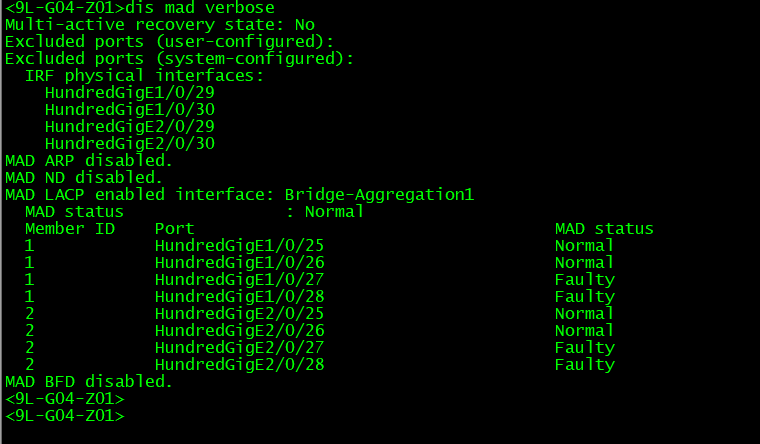
Task: Click Faulty status for HundredGigE1/0/27
Action: [x=584, y=279]
